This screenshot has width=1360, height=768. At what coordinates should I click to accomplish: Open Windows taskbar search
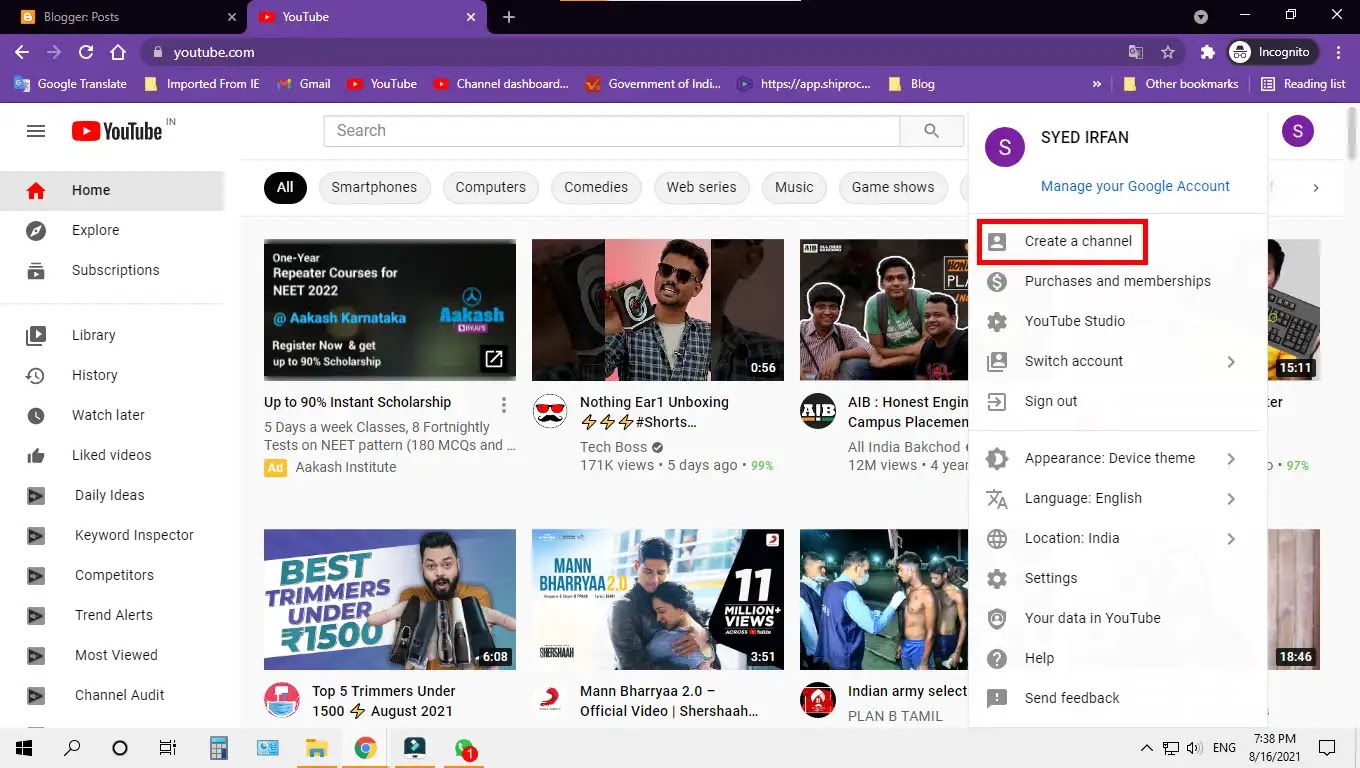pos(72,747)
